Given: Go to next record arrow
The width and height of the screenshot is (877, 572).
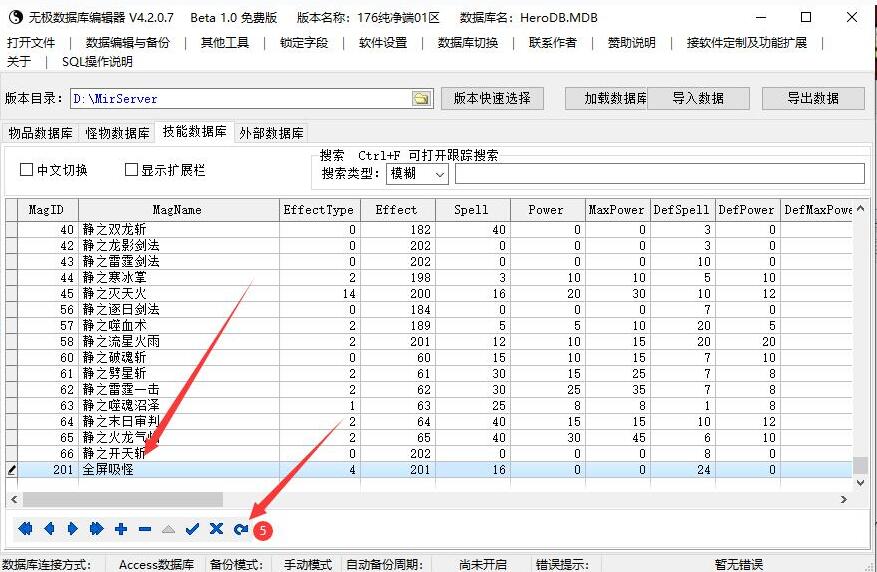Looking at the screenshot, I should [73, 528].
